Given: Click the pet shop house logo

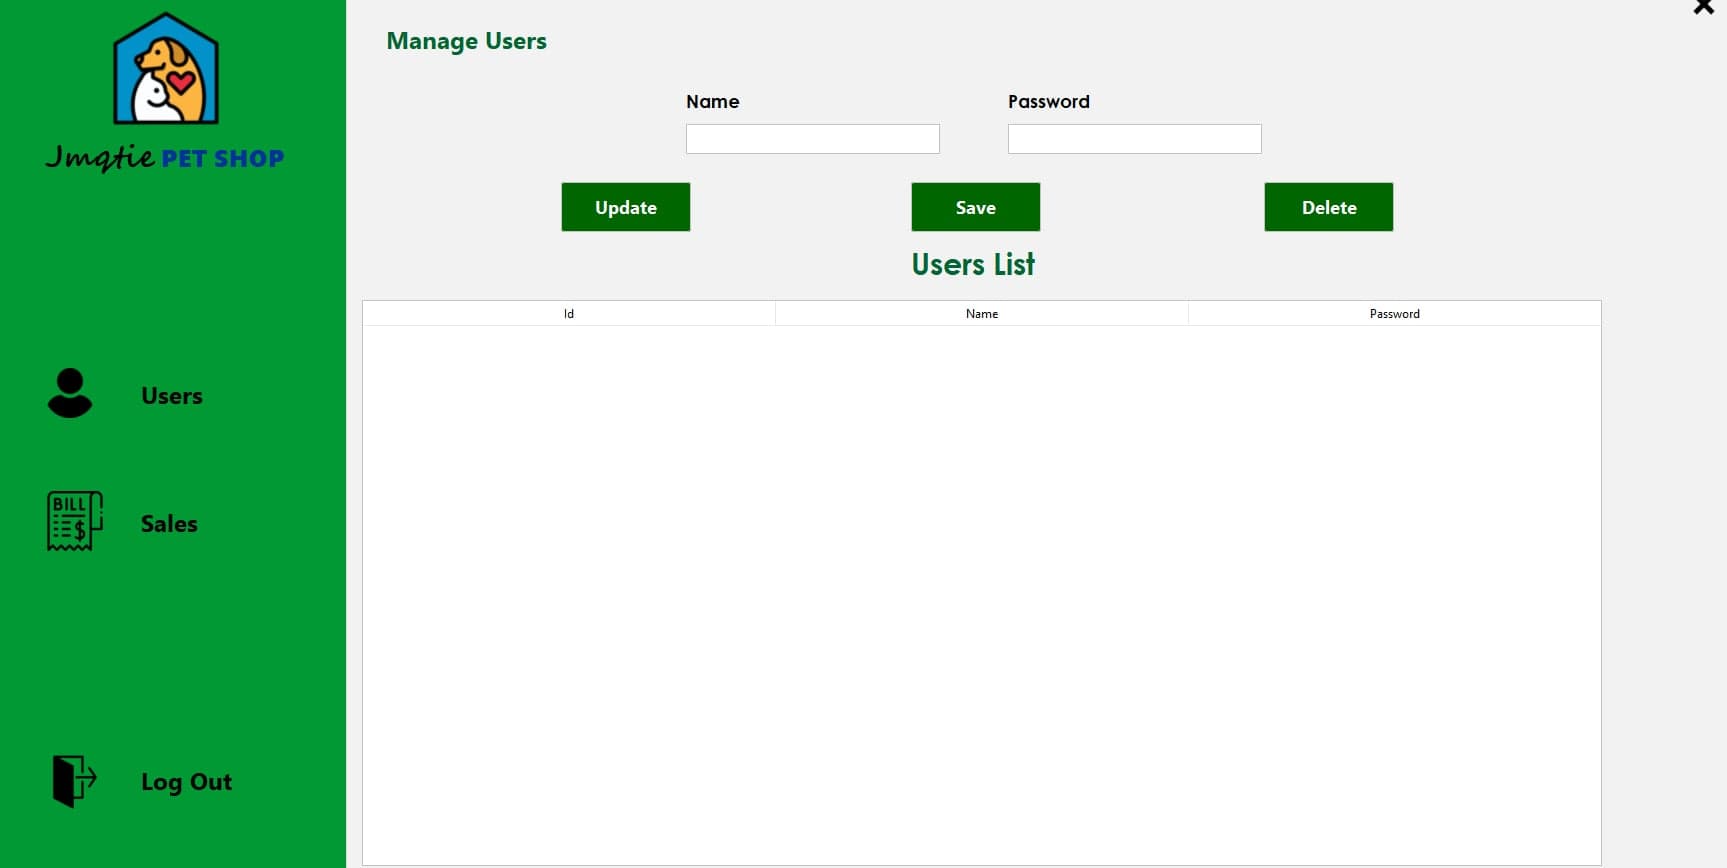Looking at the screenshot, I should (166, 68).
